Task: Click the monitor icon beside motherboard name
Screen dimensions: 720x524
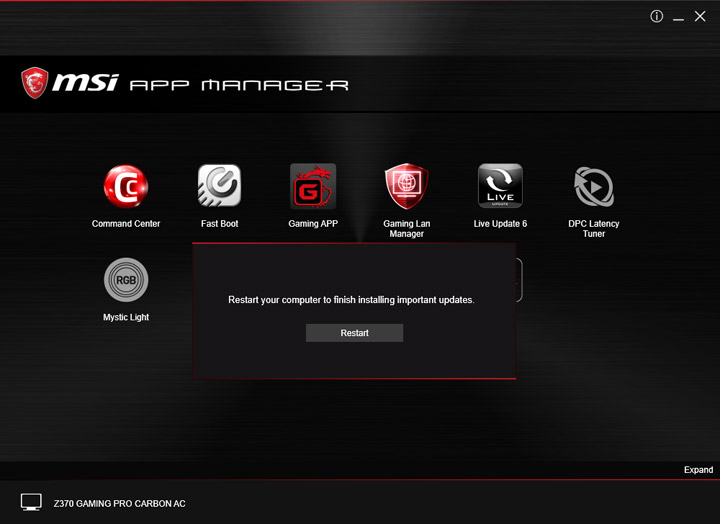Action: tap(31, 502)
